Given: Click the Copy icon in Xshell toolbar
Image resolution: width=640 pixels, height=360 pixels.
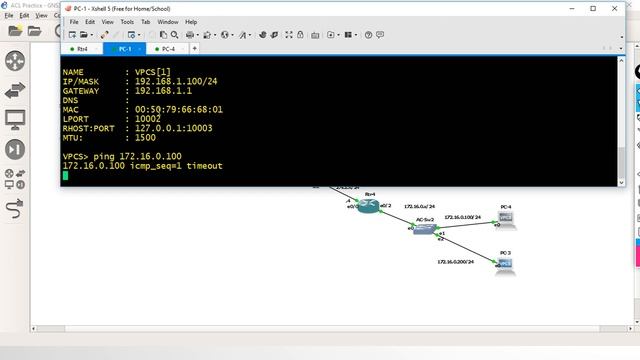Looking at the screenshot, I should click(163, 35).
